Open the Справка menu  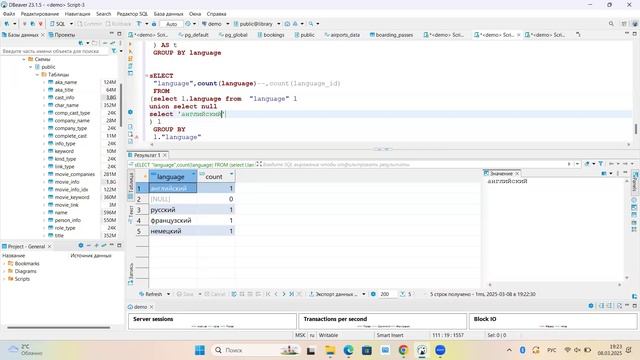216,14
